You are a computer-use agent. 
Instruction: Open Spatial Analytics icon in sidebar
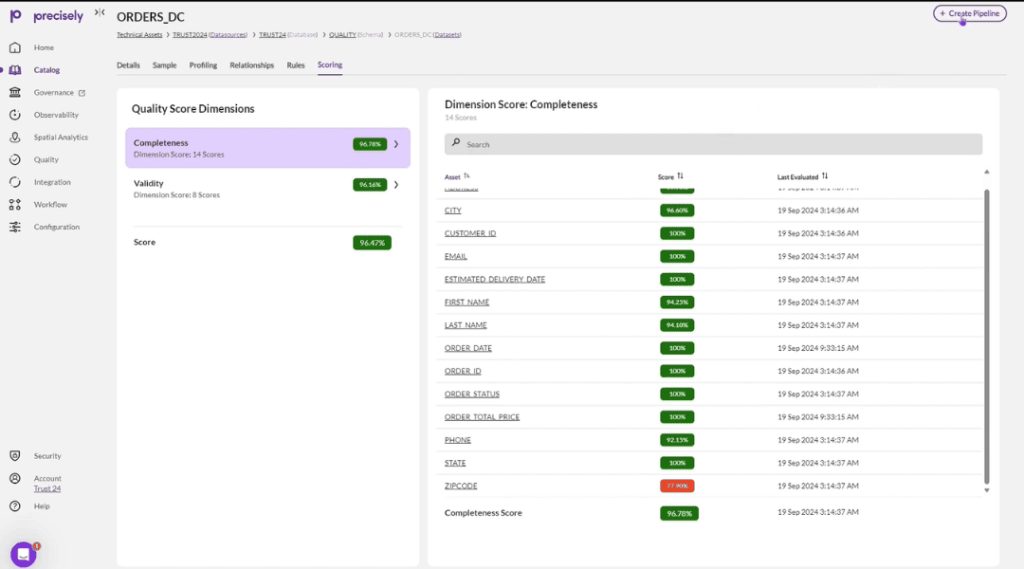[x=14, y=138]
